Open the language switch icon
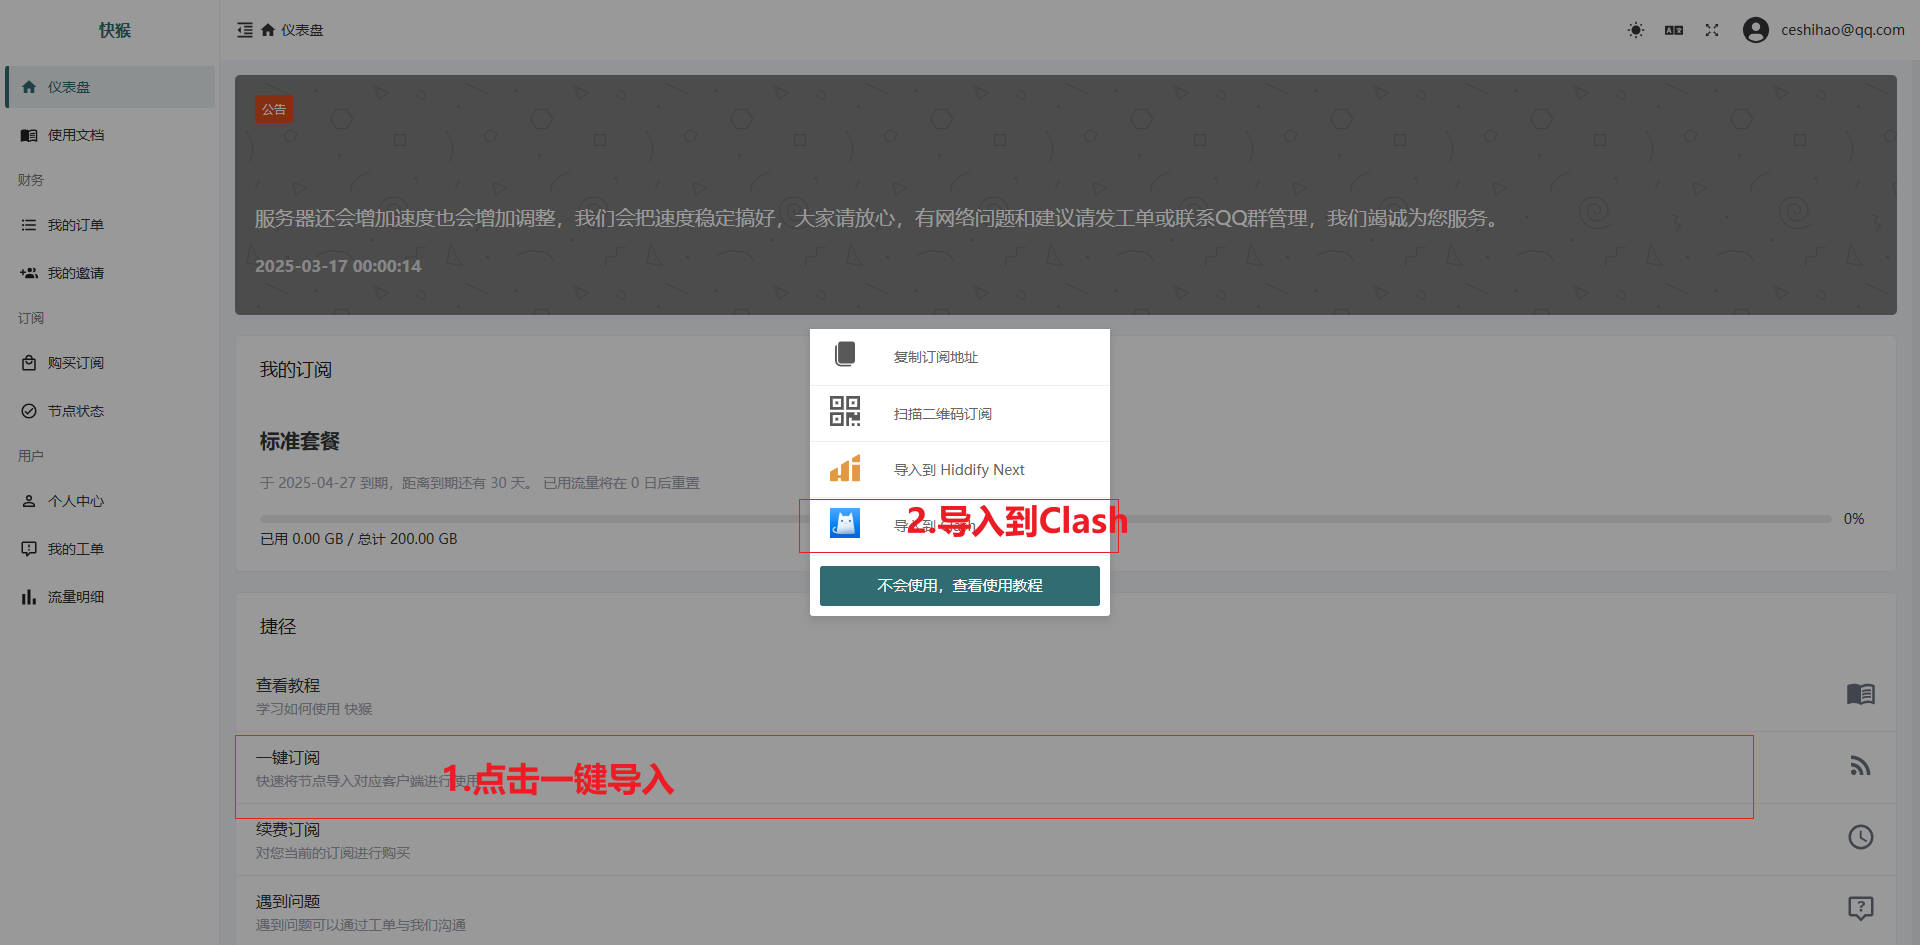 [x=1674, y=30]
